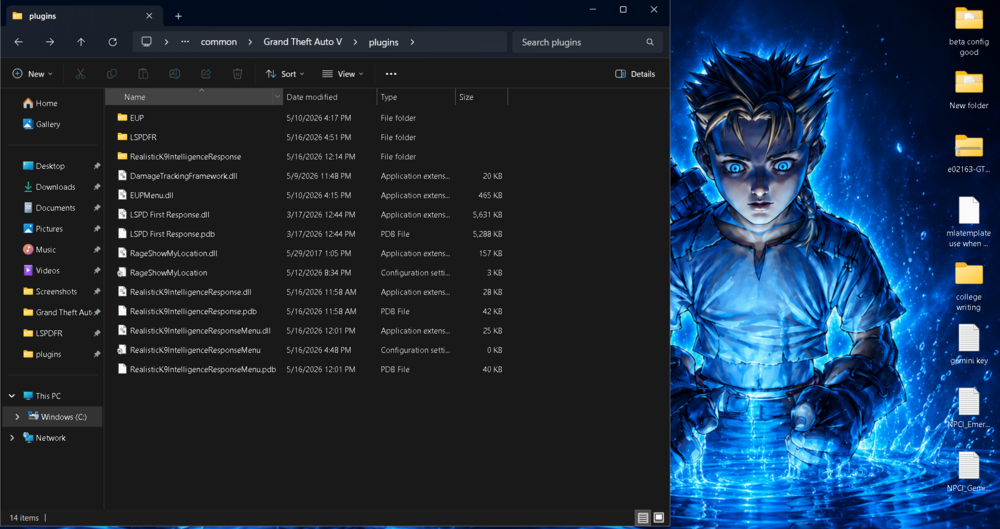Select LSPD First Response.pdb file
The image size is (1000, 529).
tap(166, 234)
